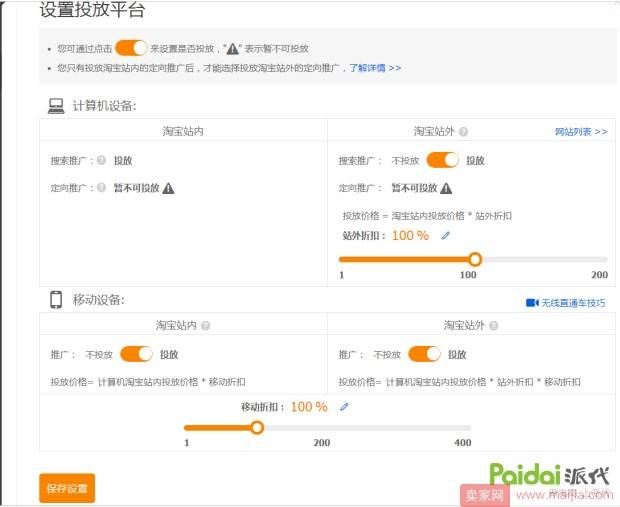Toggle mobile 淘宝站外 推广 switch
This screenshot has height=507, width=620.
(x=424, y=354)
